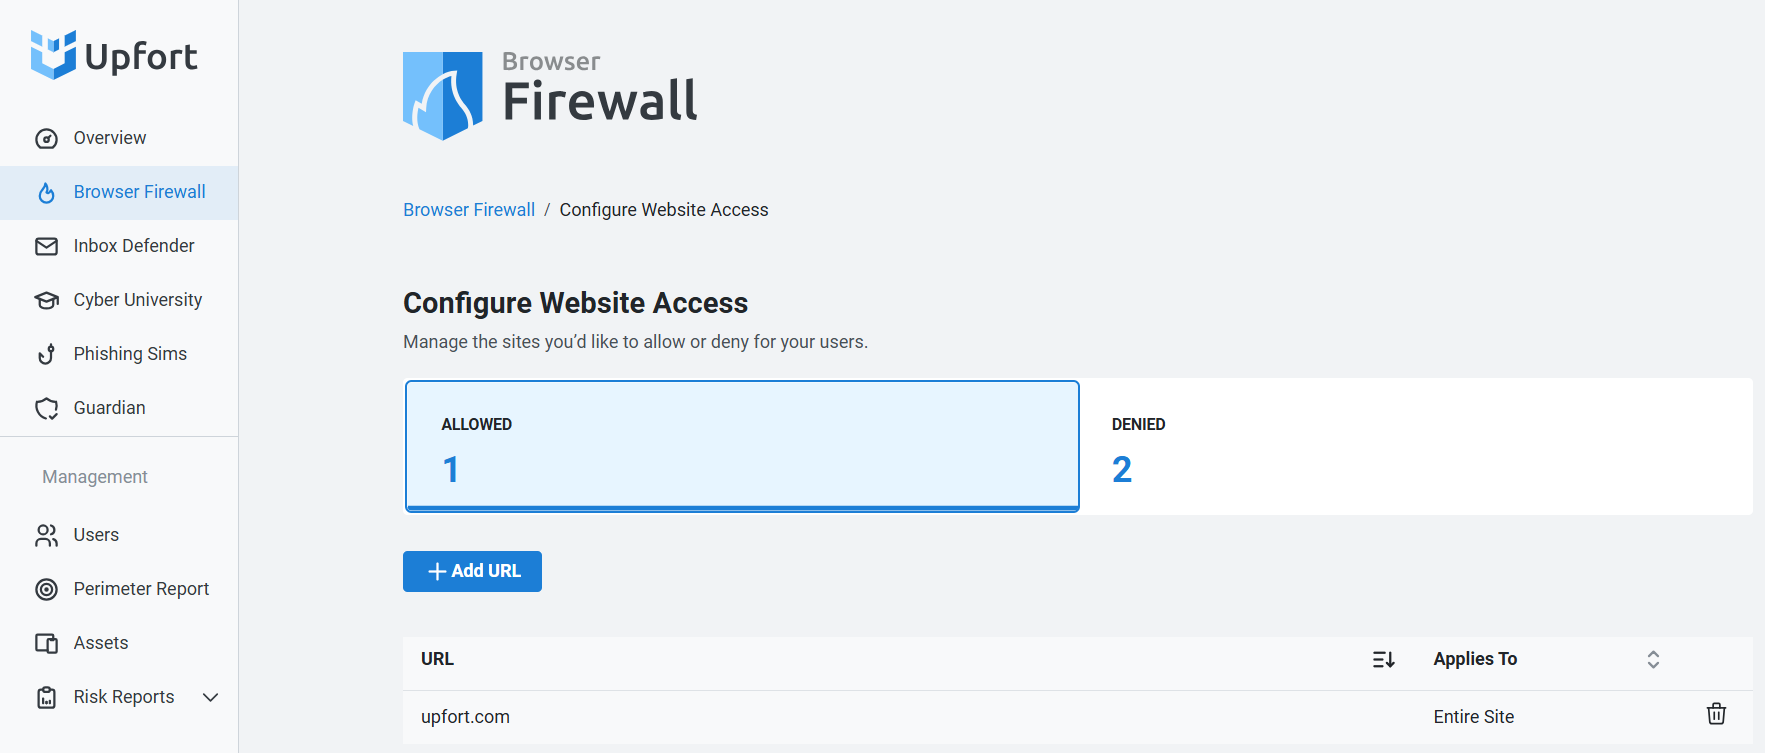This screenshot has width=1765, height=753.
Task: Switch to the ALLOWED tab
Action: (x=742, y=446)
